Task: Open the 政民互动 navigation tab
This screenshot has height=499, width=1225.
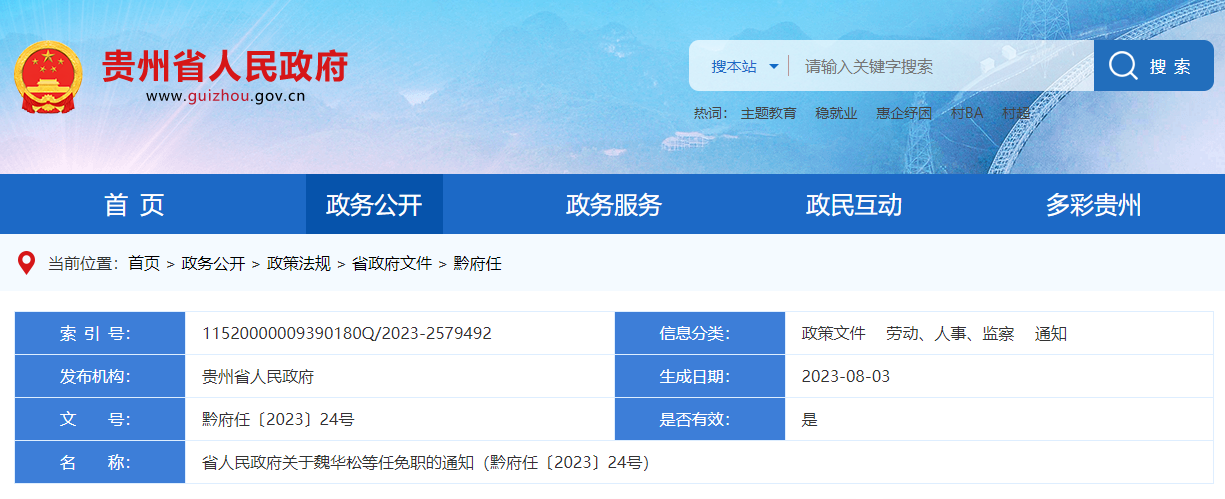Action: point(854,205)
